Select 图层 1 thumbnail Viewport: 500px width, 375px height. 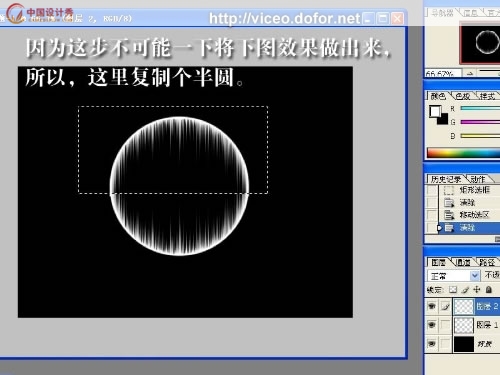tap(464, 325)
